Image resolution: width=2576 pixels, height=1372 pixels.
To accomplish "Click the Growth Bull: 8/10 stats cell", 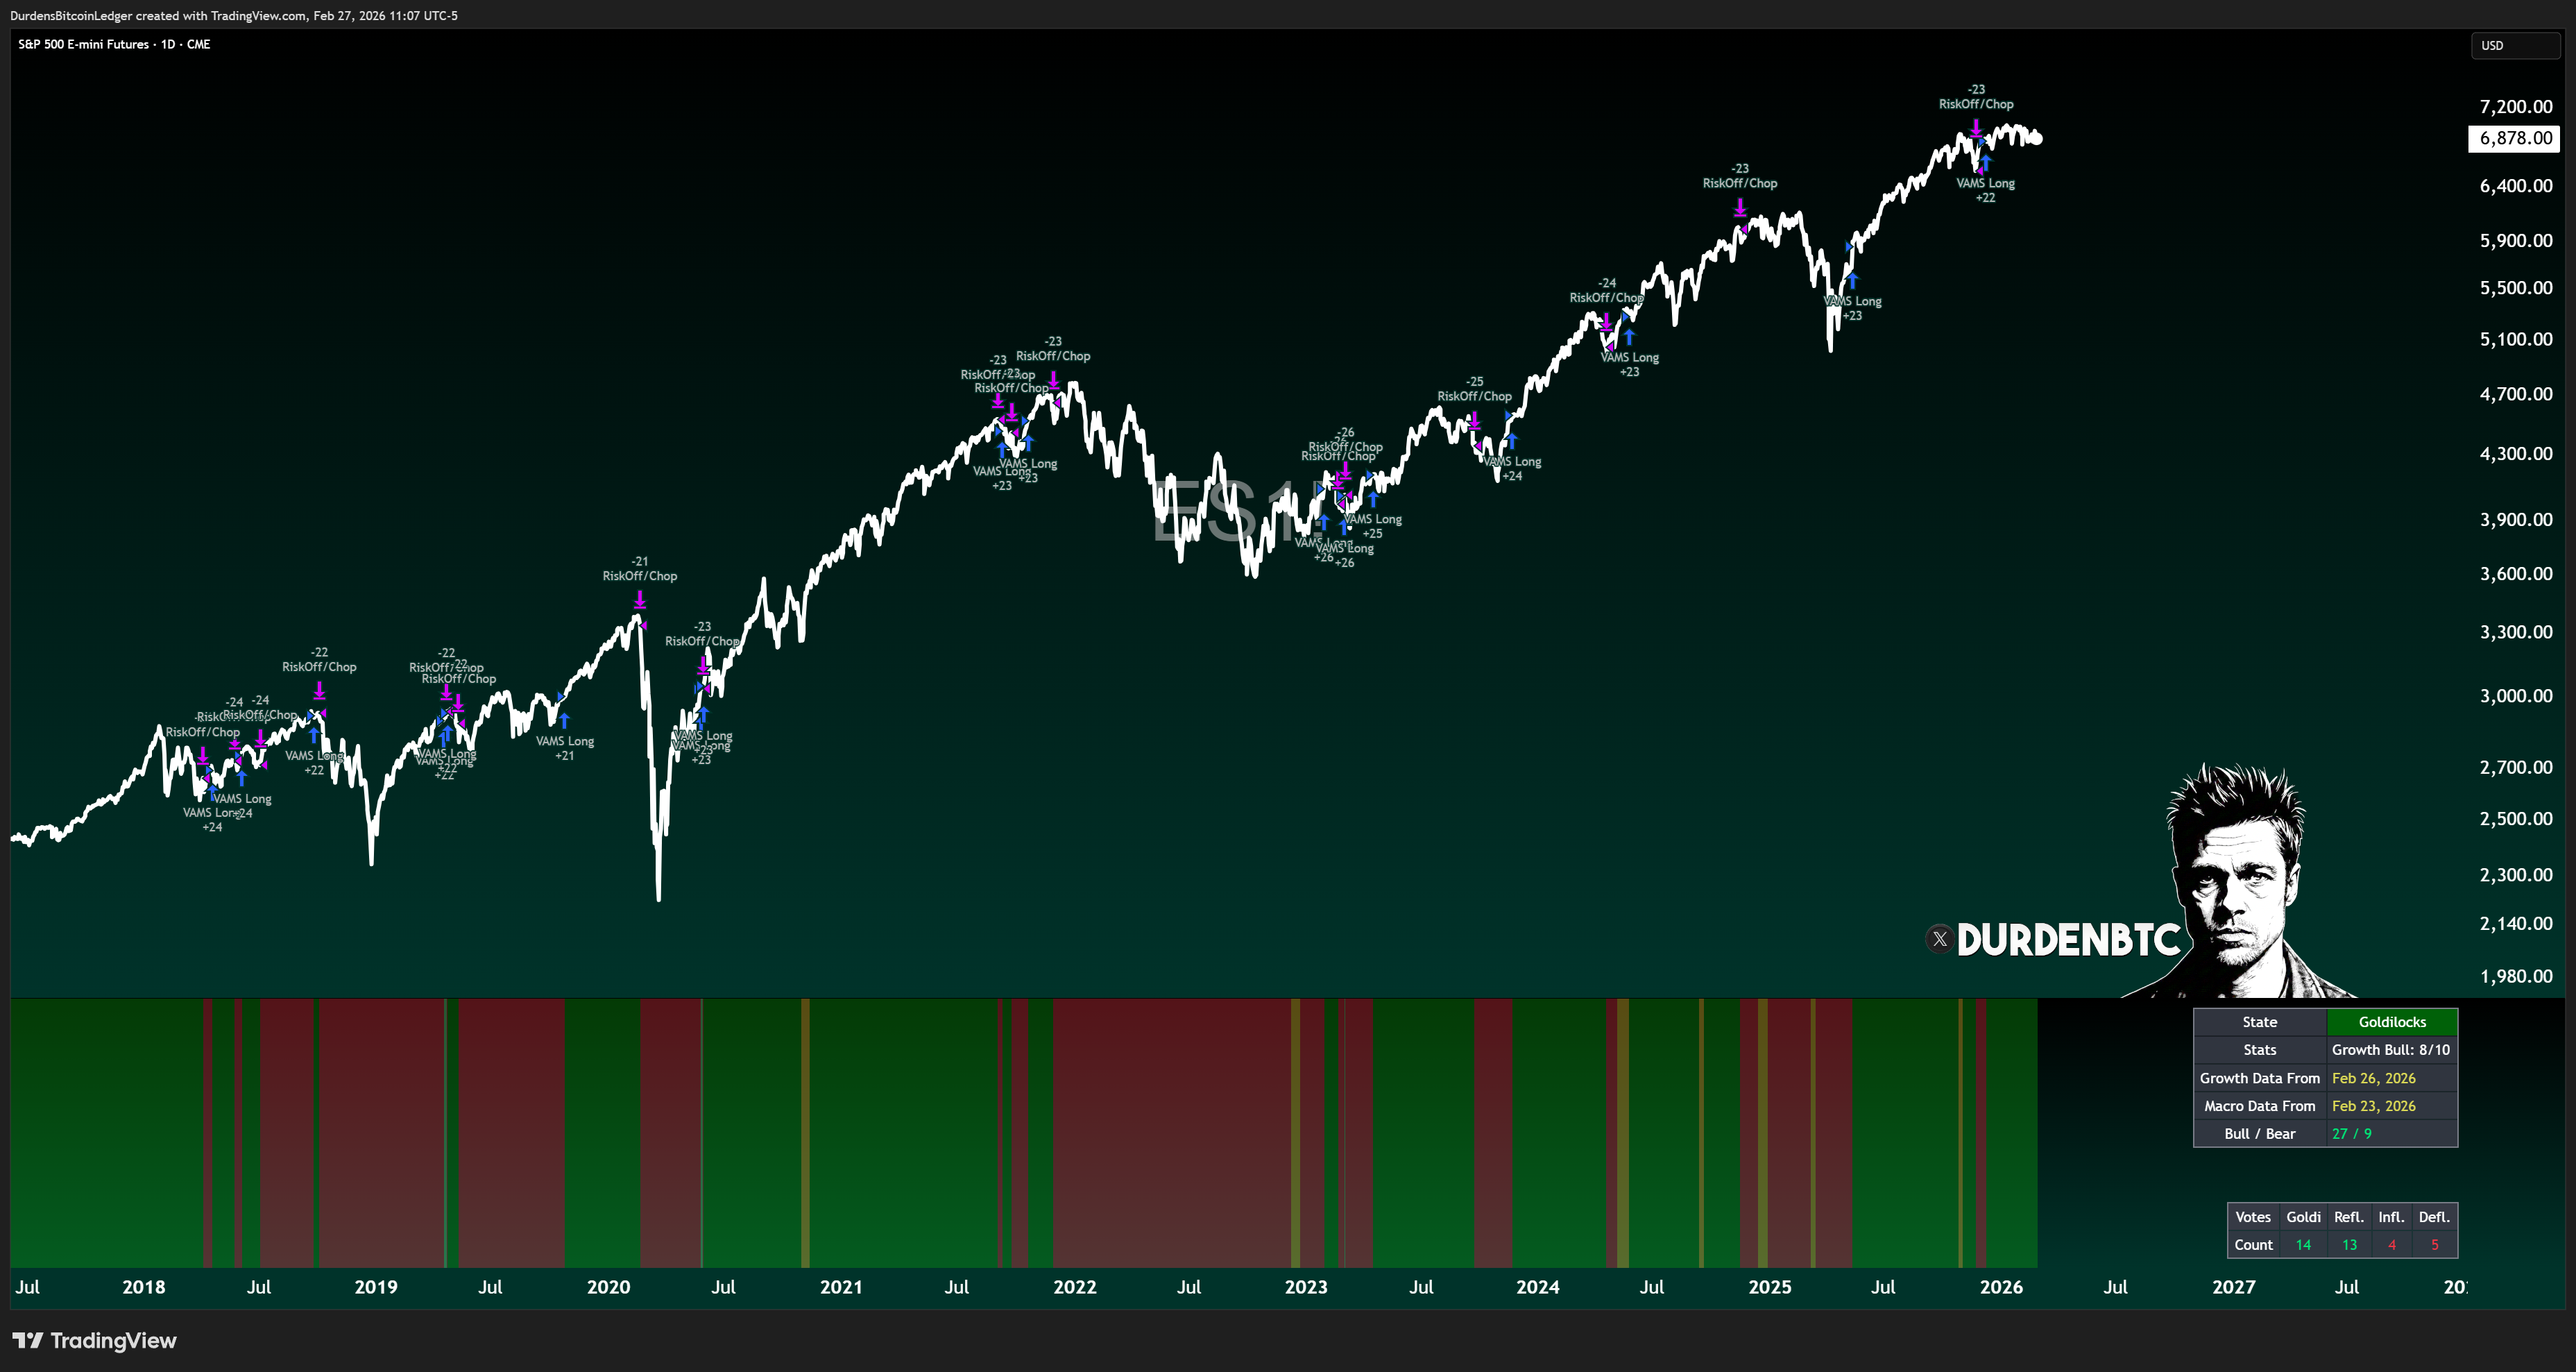I will [x=2391, y=1050].
